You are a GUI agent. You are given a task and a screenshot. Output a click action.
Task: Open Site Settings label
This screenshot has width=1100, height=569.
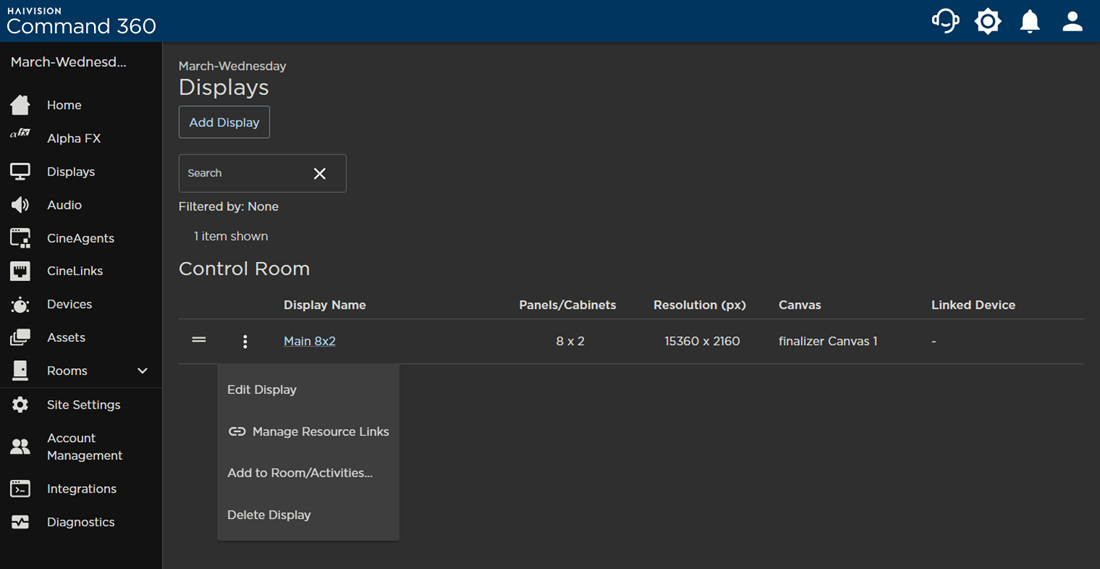tap(83, 405)
